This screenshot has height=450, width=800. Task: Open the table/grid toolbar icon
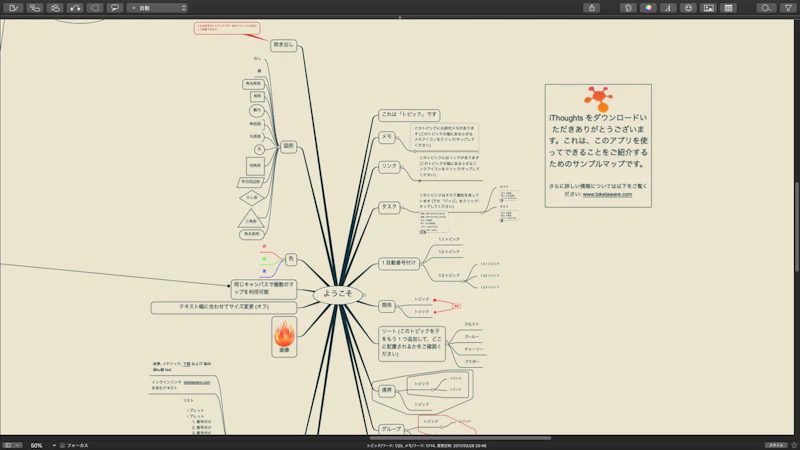(x=729, y=7)
